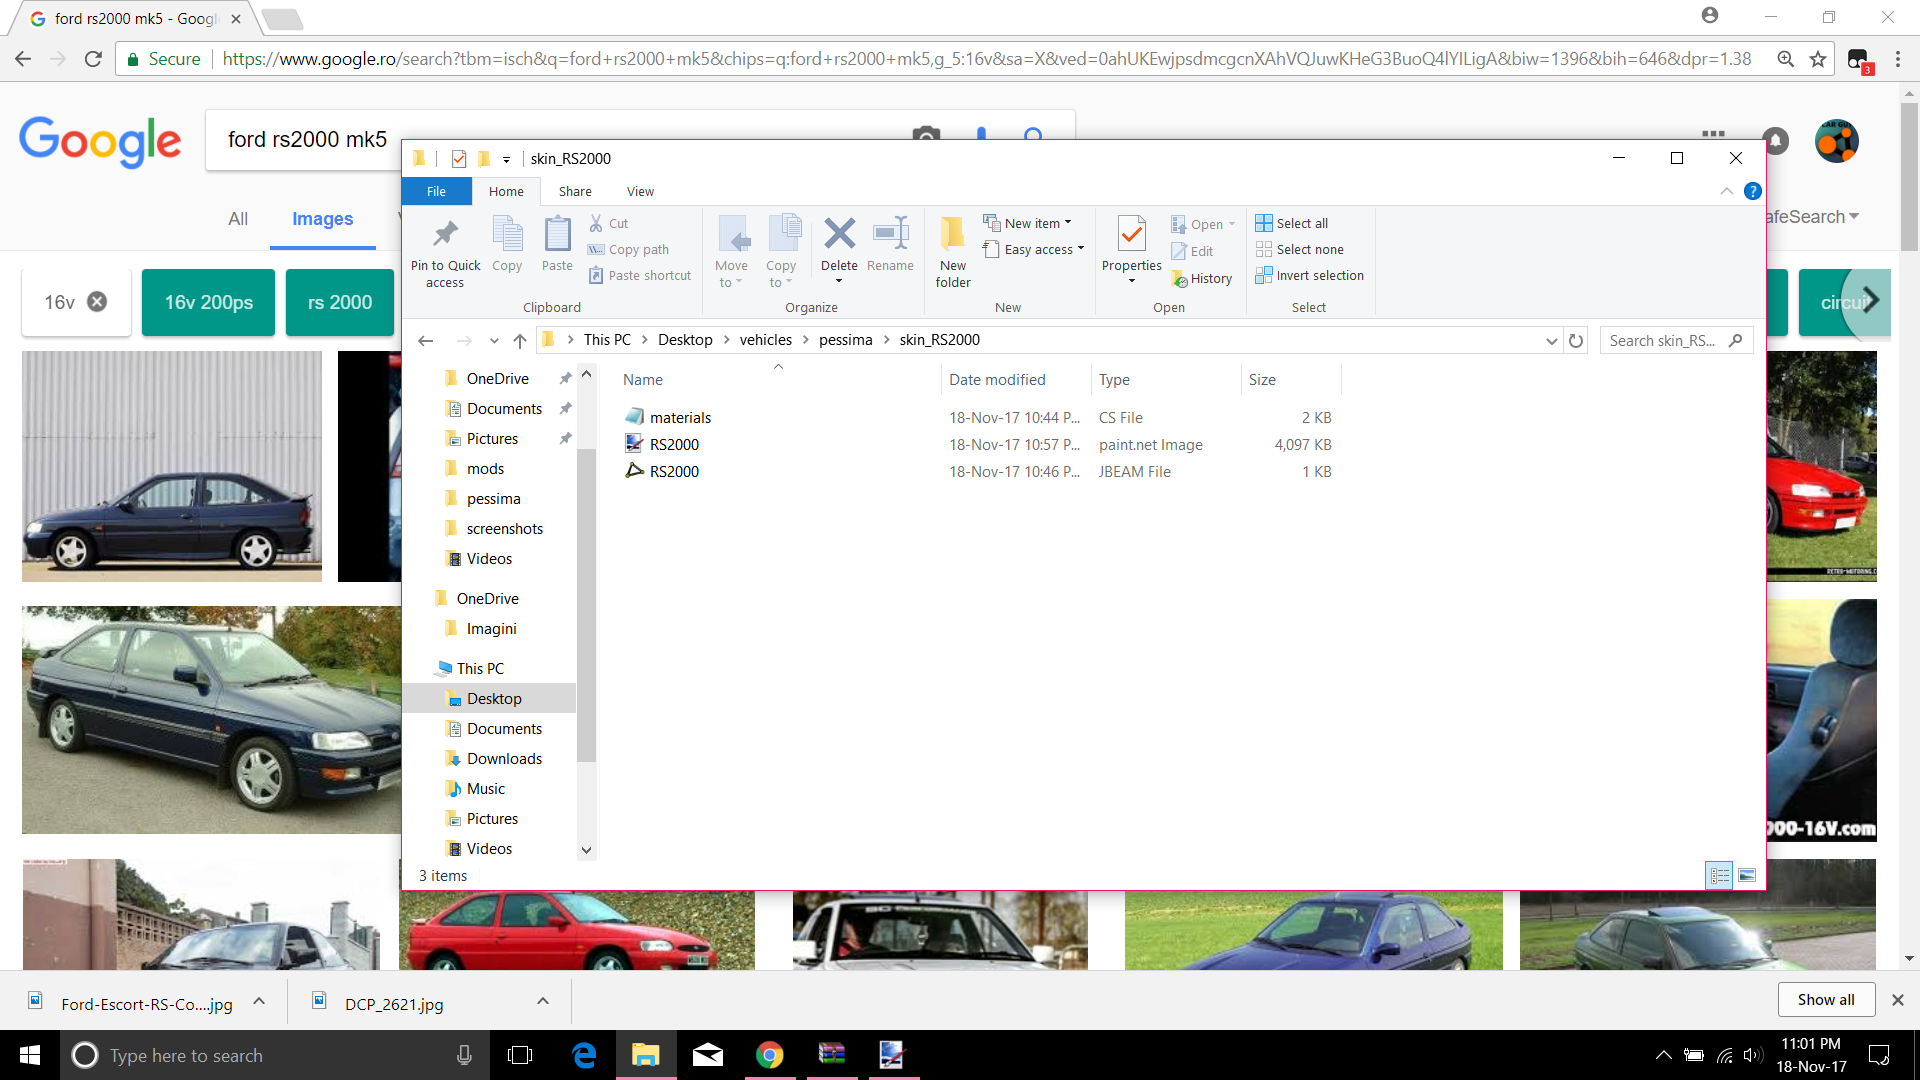Viewport: 1920px width, 1080px height.
Task: Open the Windows Start menu
Action: (30, 1055)
